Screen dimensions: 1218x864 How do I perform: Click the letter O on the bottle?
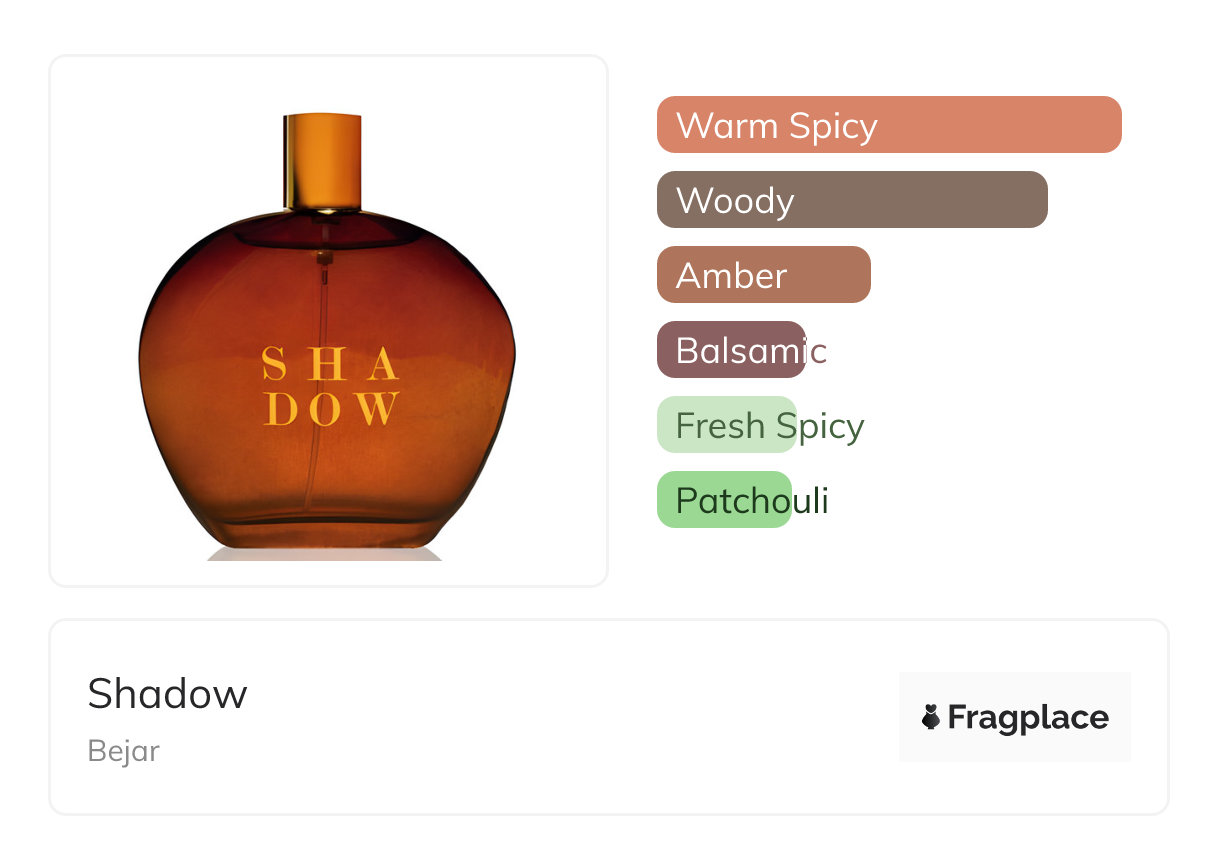pyautogui.click(x=325, y=409)
